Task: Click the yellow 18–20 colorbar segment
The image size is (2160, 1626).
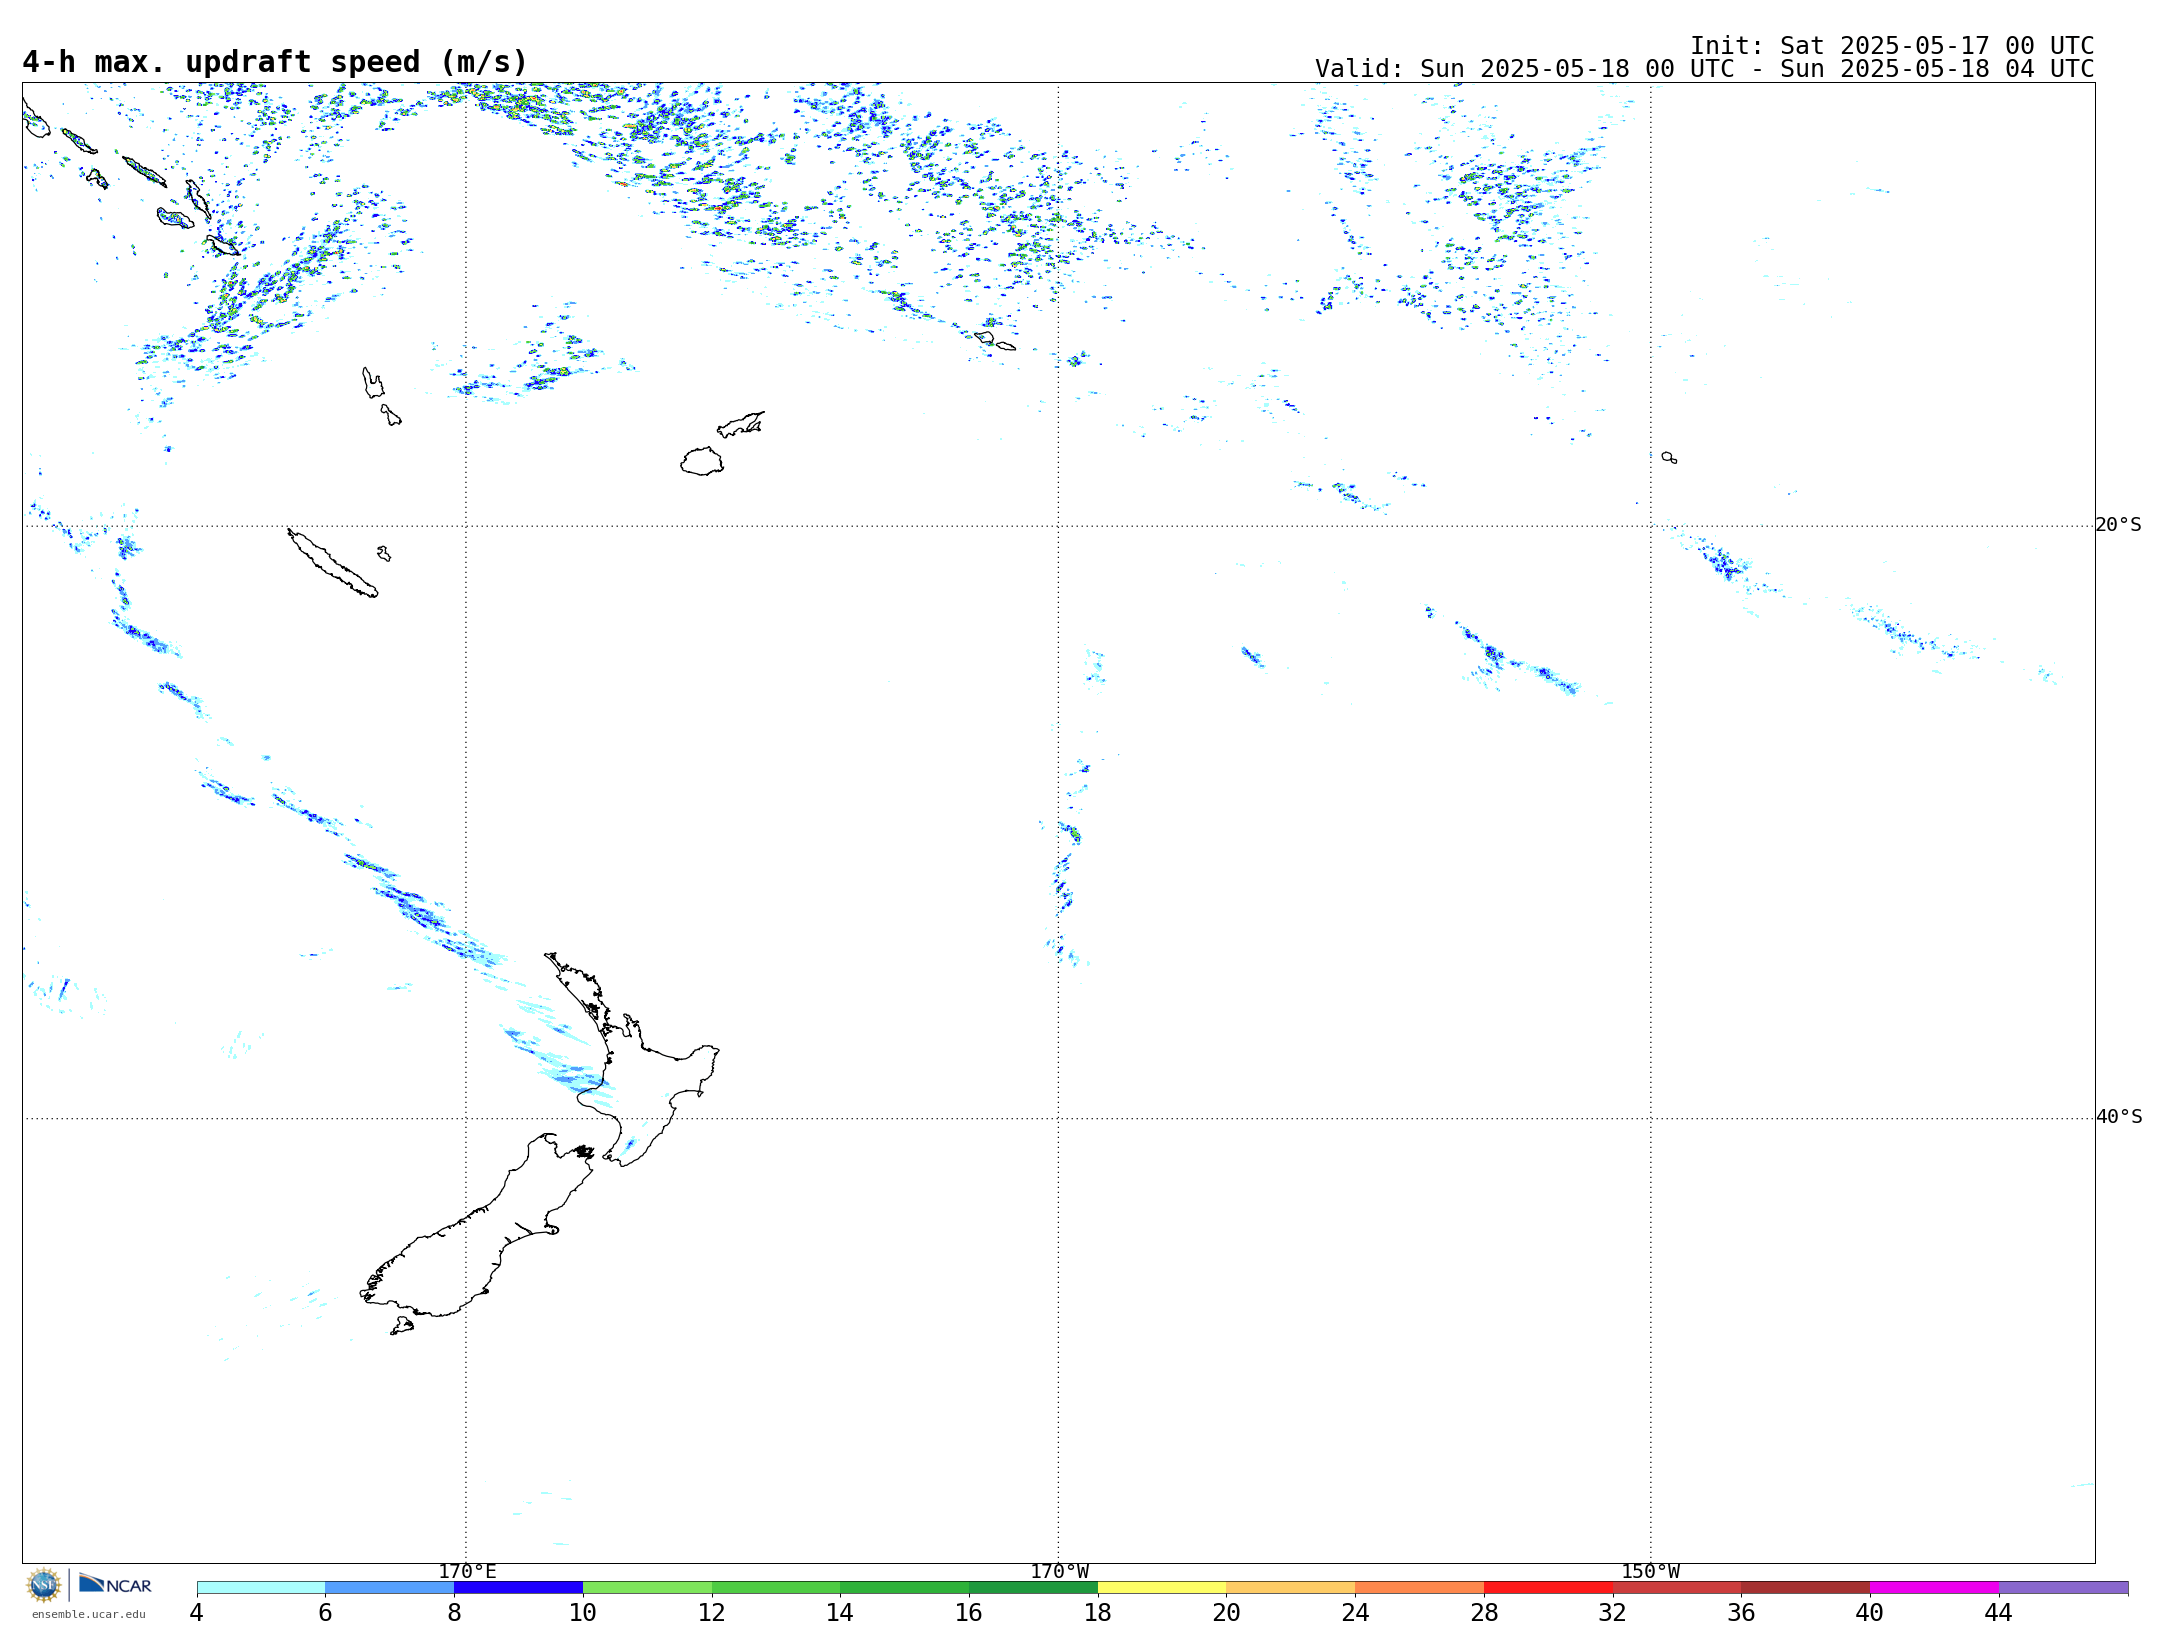Action: (x=1161, y=1588)
